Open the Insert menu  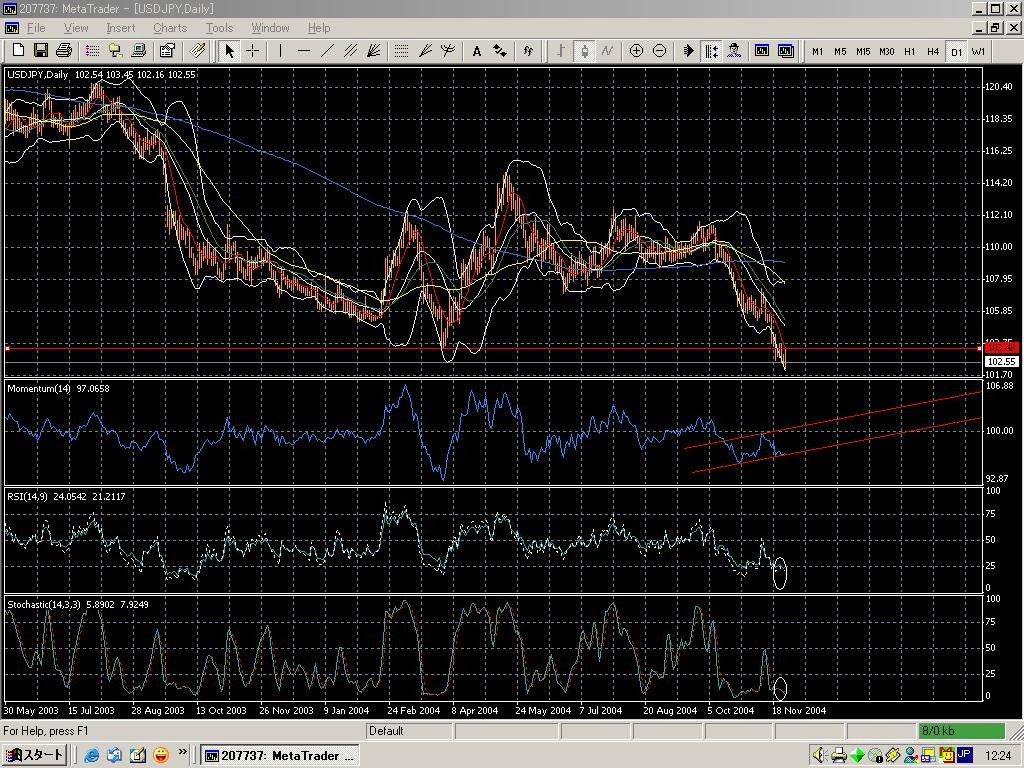click(x=121, y=28)
